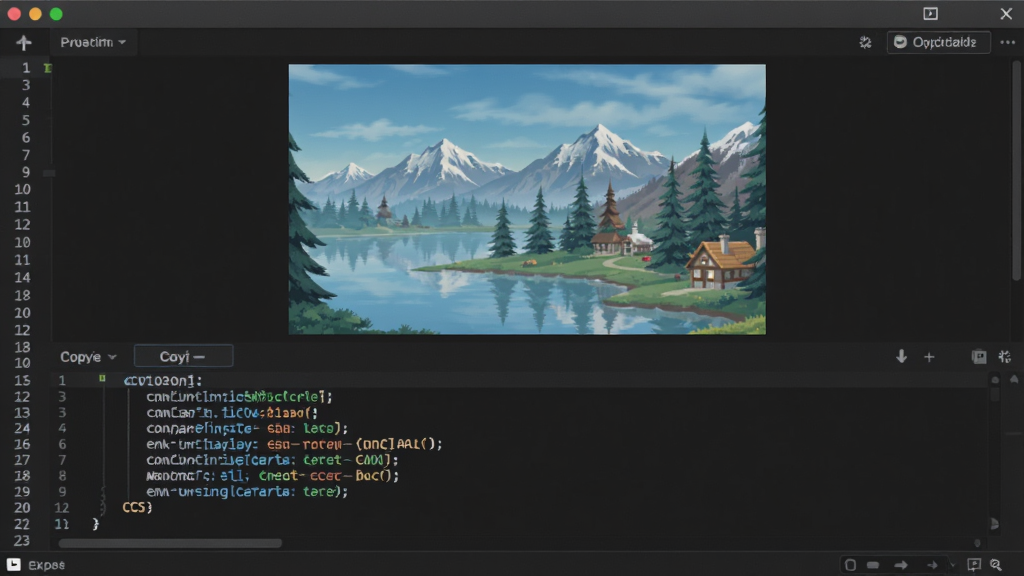
Task: Click the code line ending with "(DNC]AAL();"
Action: (x=295, y=444)
